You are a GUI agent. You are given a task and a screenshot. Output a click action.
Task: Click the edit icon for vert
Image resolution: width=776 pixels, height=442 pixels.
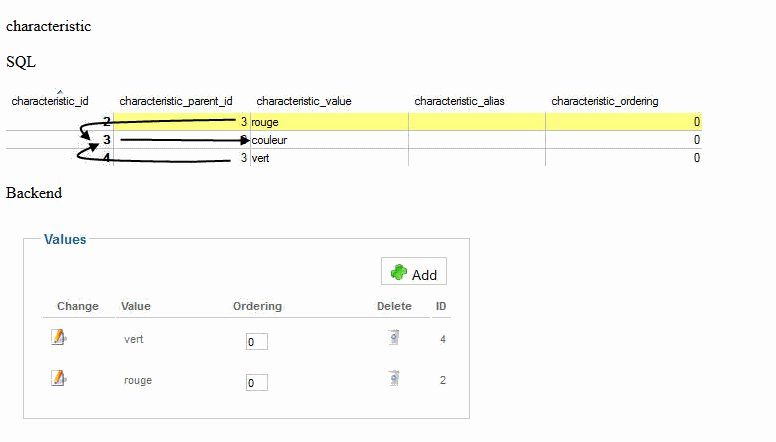click(x=58, y=337)
